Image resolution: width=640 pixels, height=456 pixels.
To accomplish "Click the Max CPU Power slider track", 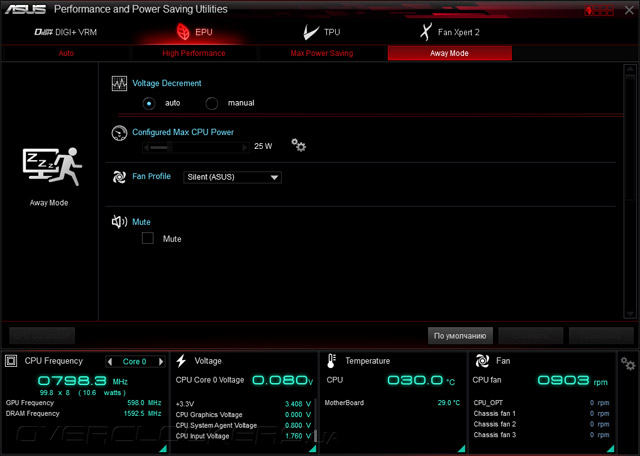I will 196,147.
